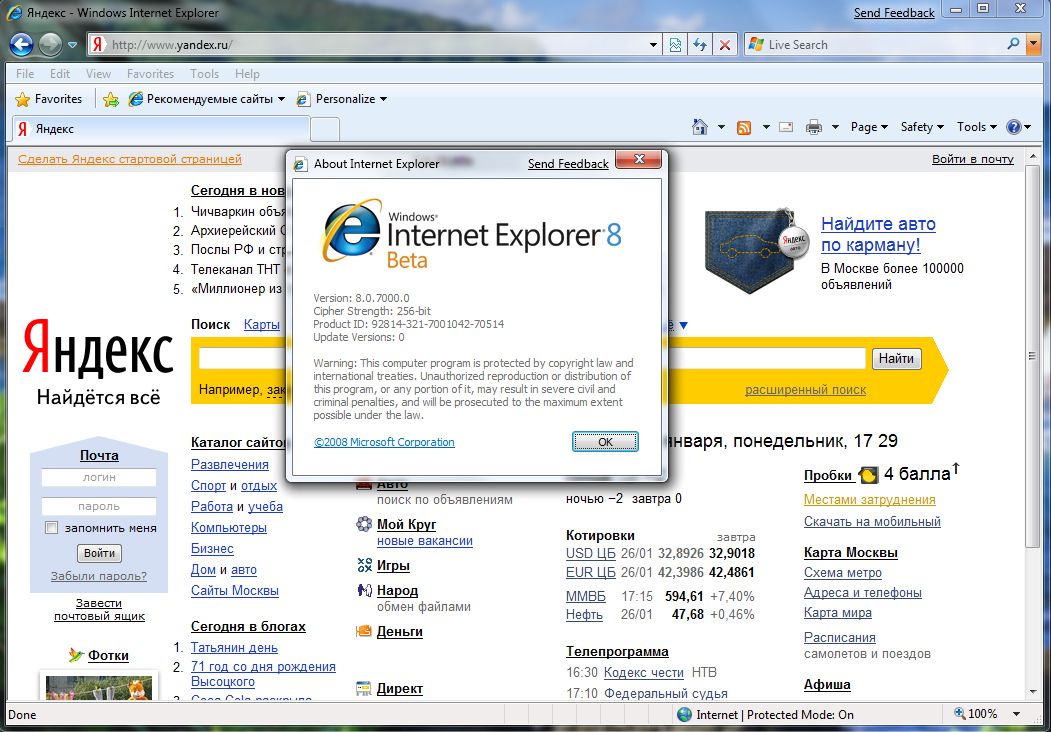Click the Read Mail envelope icon
This screenshot has width=1051, height=732.
786,127
